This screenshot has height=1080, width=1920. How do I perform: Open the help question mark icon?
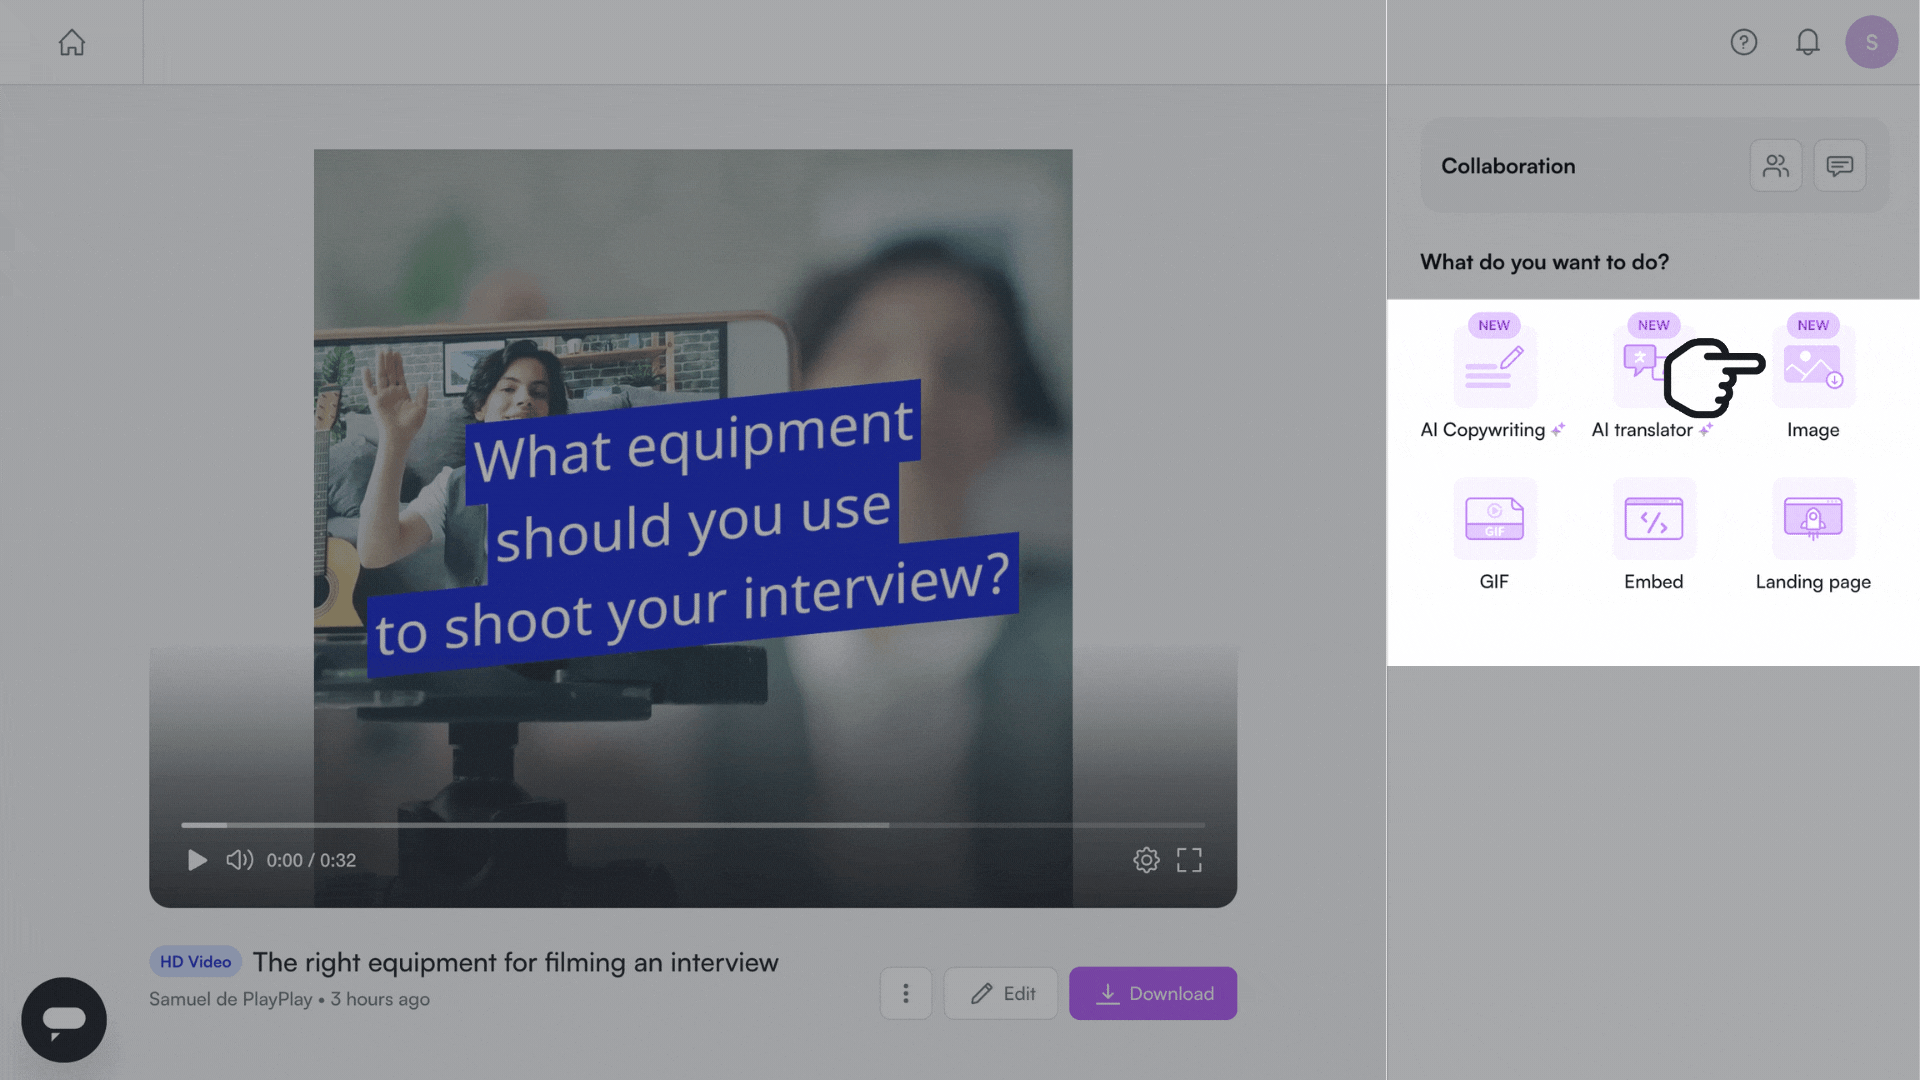(x=1743, y=42)
